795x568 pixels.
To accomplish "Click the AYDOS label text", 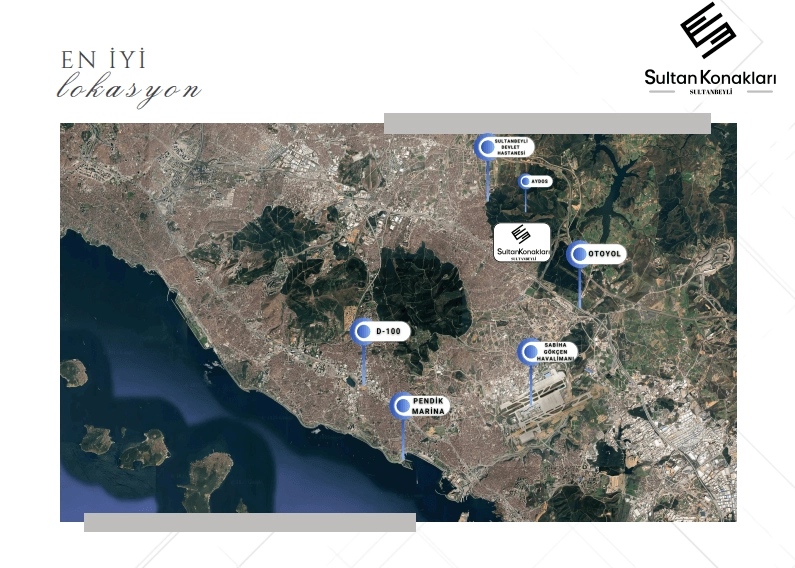I will click(x=541, y=181).
